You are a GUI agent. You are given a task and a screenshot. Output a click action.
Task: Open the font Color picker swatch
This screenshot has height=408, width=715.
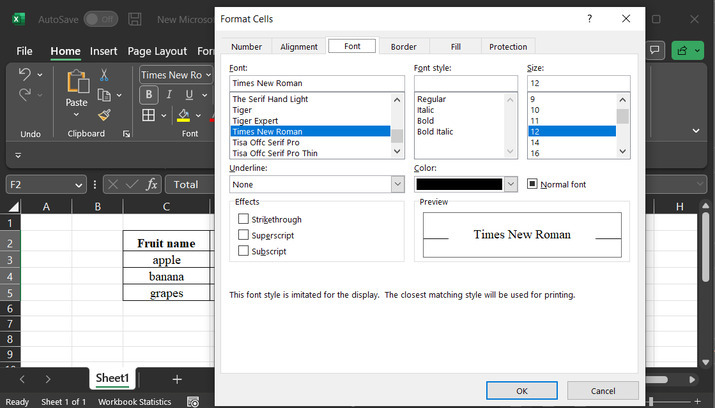(466, 184)
